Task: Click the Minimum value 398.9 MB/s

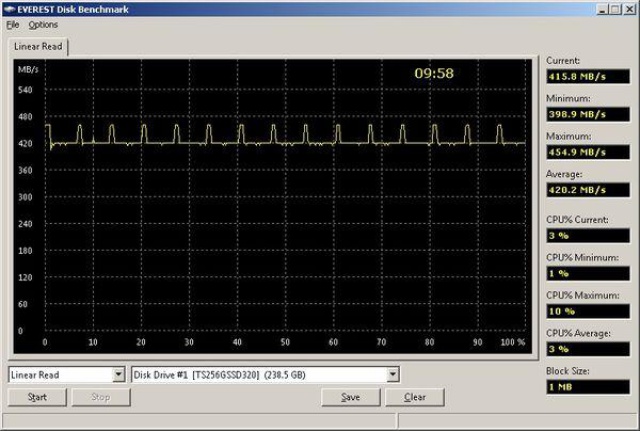Action: [x=588, y=114]
